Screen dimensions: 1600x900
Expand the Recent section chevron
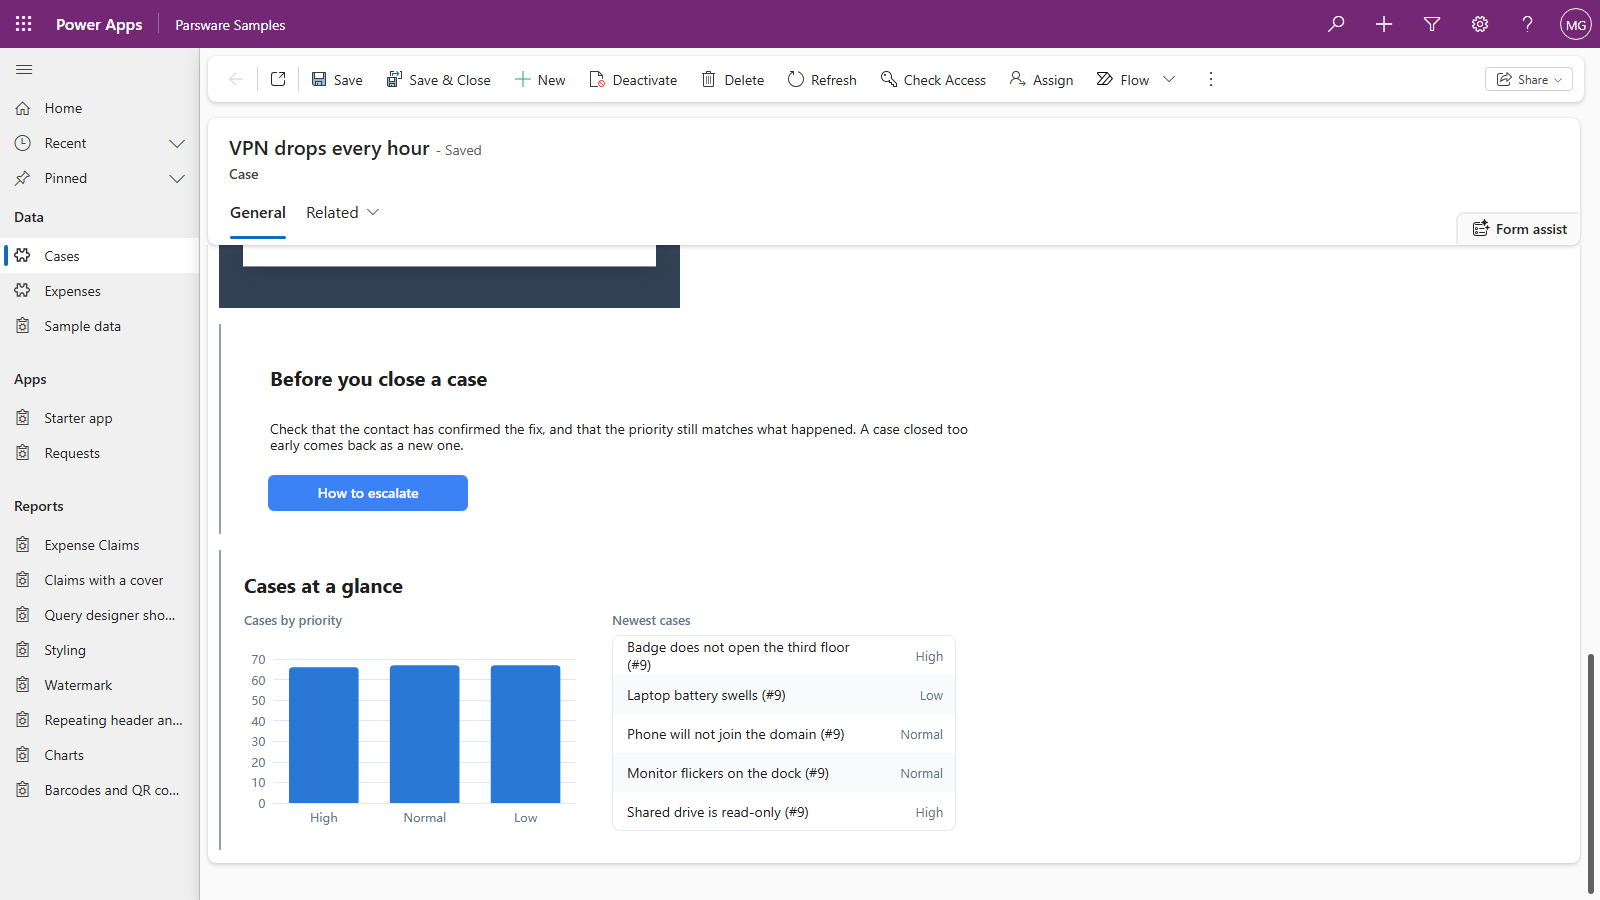(177, 143)
